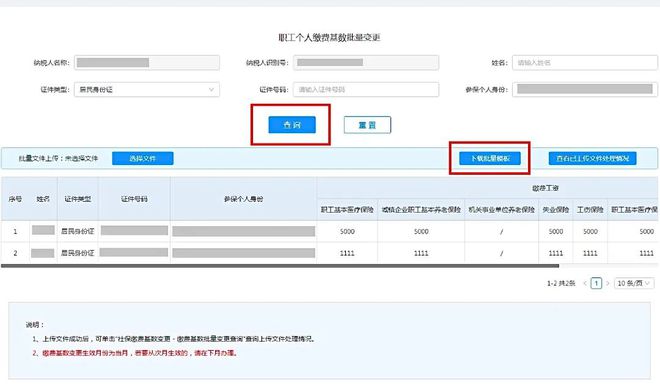Click the 参保个人身份 input field
This screenshot has width=660, height=385.
tap(585, 89)
